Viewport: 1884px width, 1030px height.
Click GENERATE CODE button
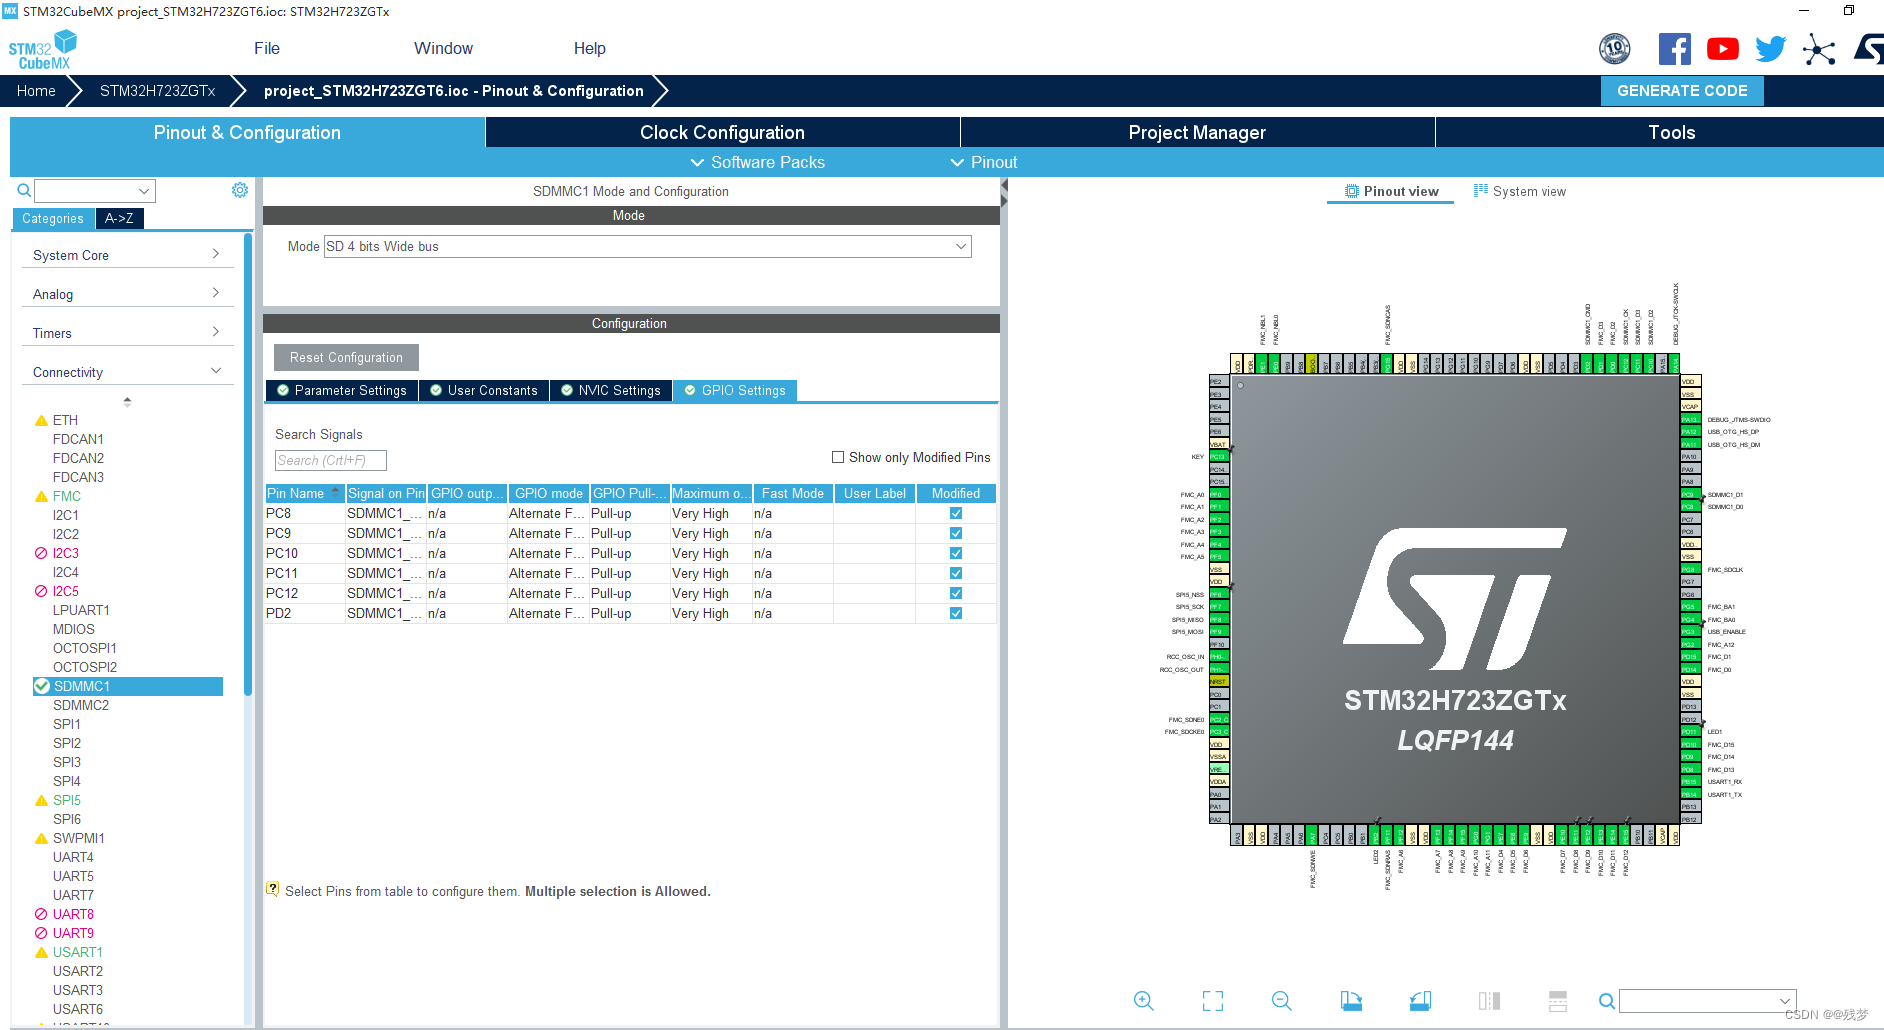coord(1682,91)
